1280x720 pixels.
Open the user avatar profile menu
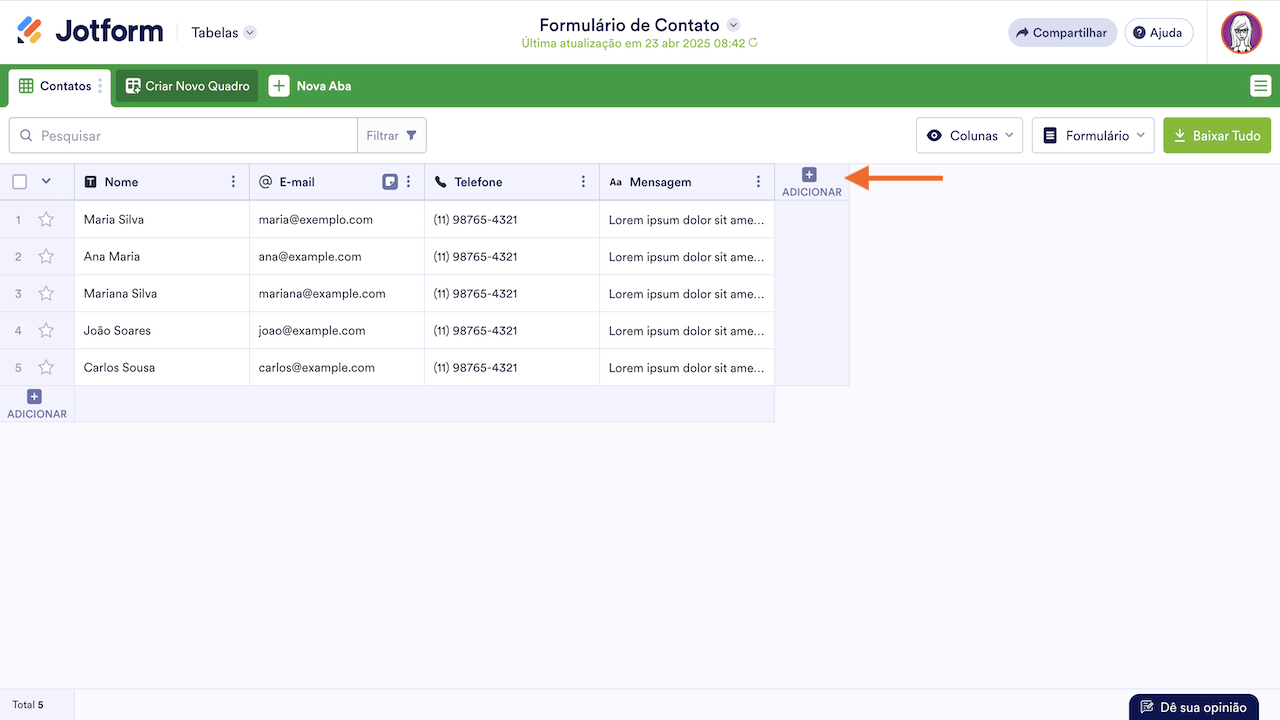point(1241,32)
